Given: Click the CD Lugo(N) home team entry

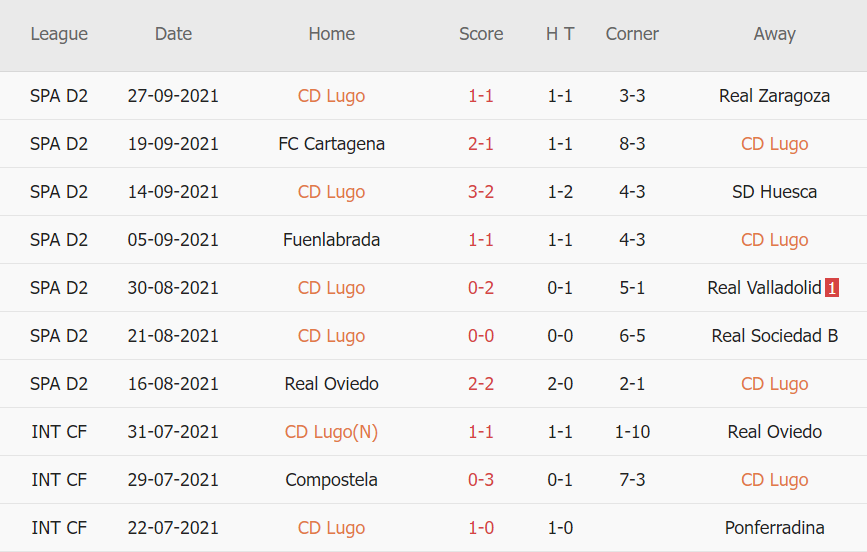Looking at the screenshot, I should 331,432.
